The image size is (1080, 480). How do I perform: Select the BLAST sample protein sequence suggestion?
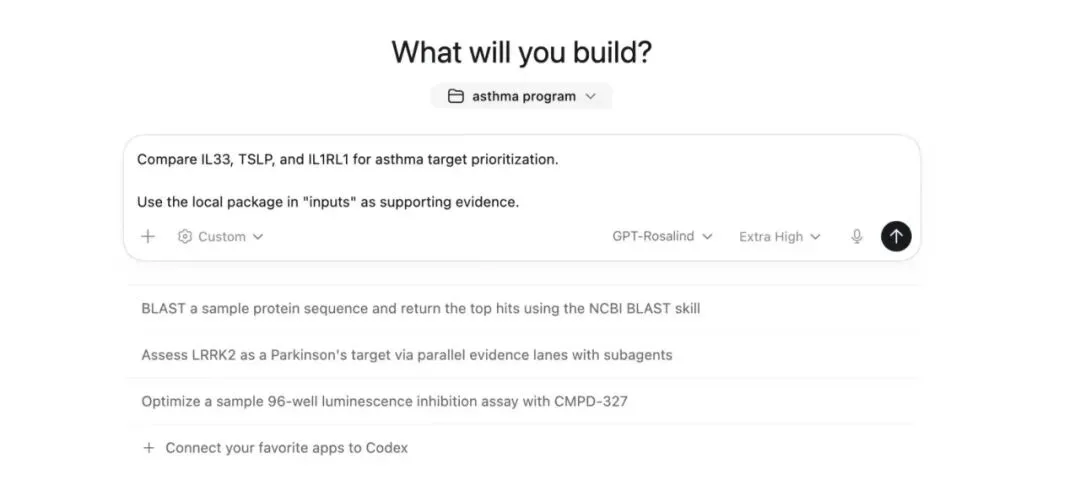click(x=420, y=308)
